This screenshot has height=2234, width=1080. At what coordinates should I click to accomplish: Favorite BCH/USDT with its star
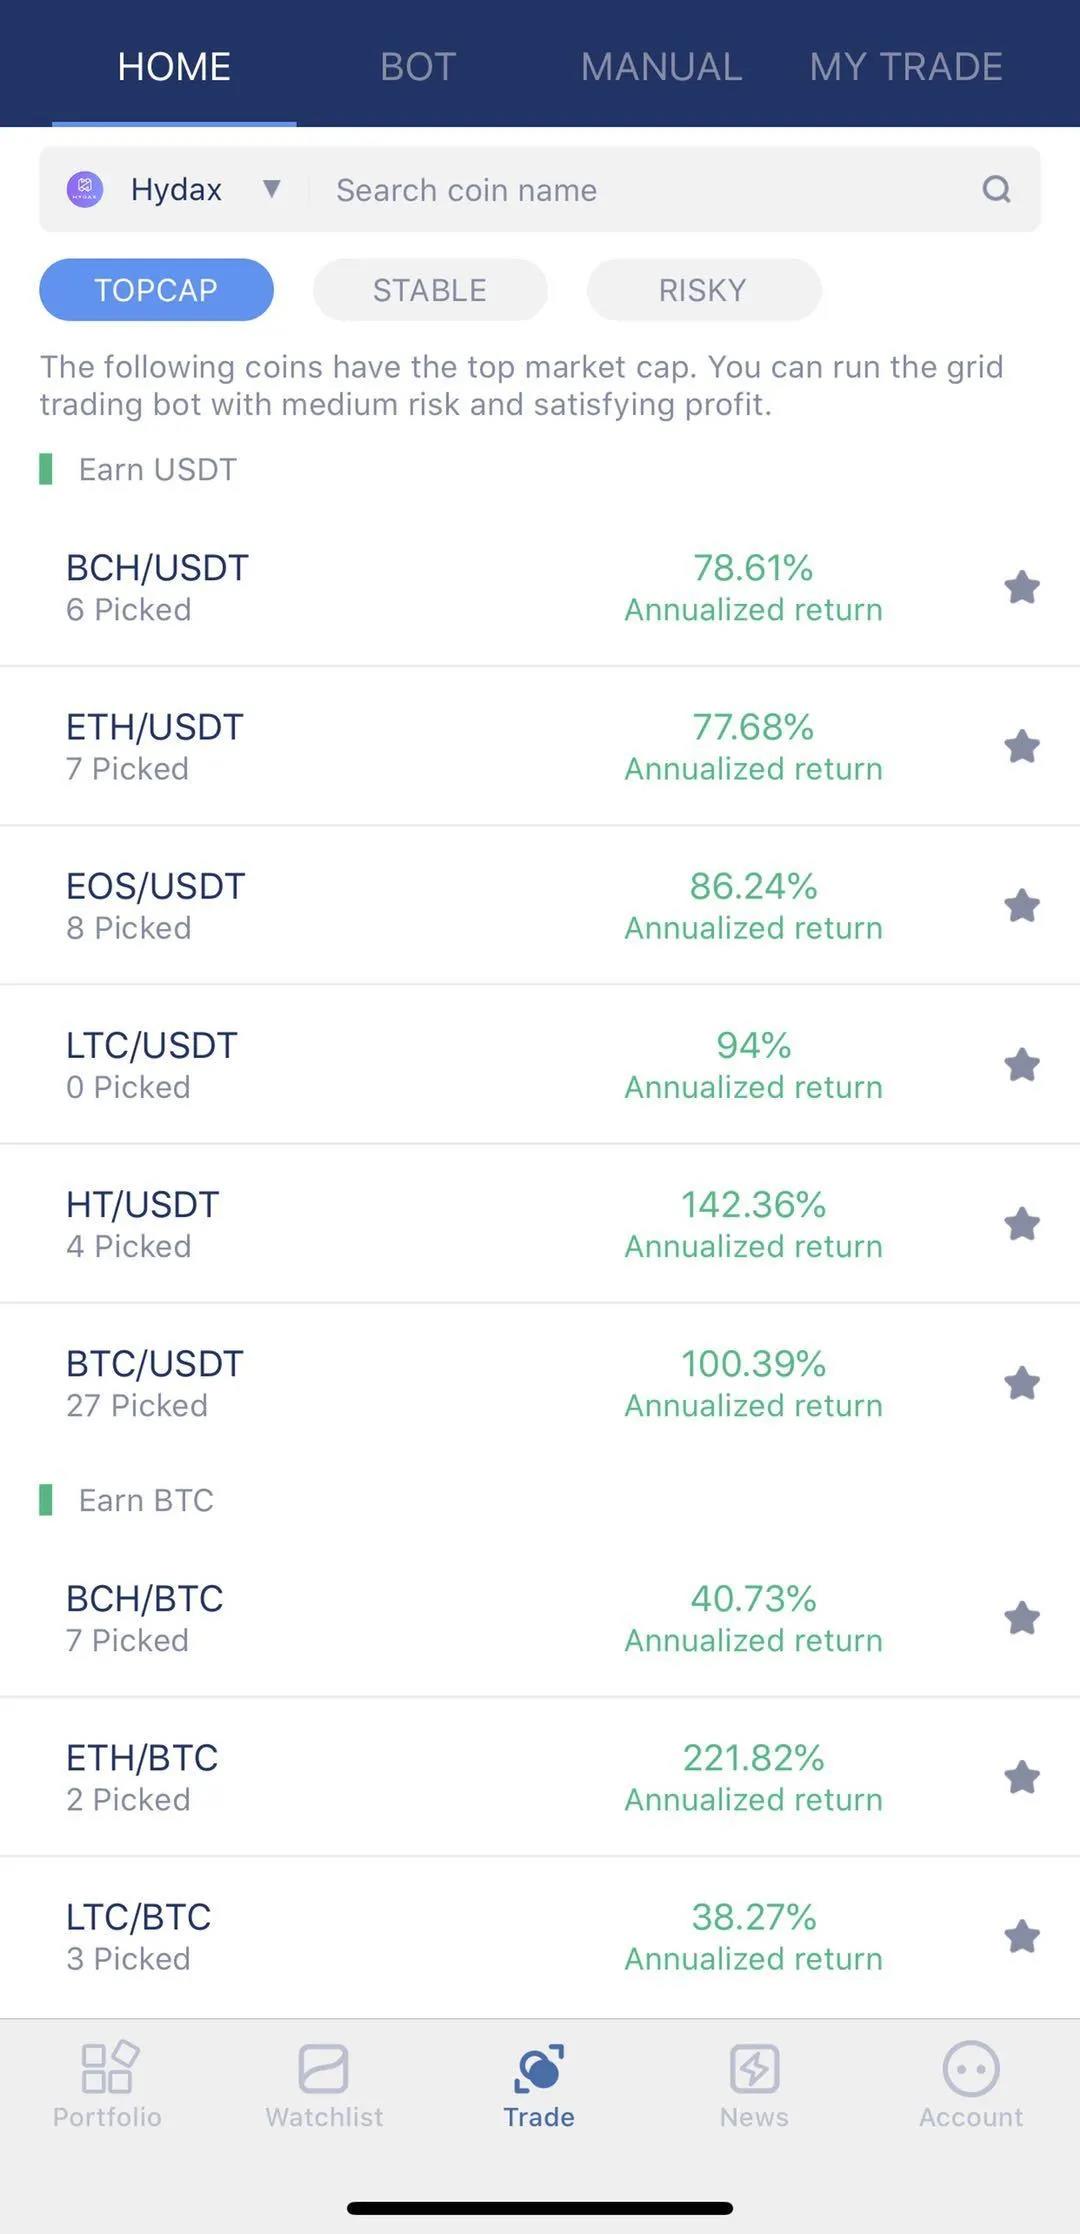click(1022, 587)
